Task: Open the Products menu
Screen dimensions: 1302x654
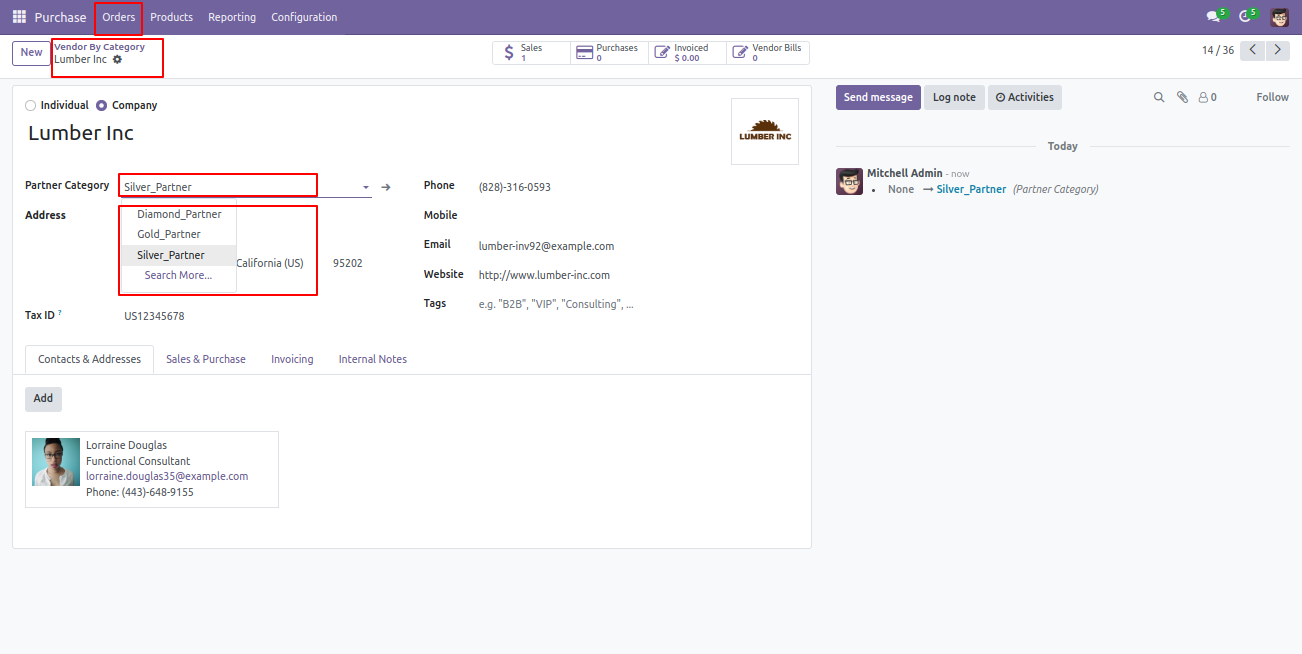Action: tap(171, 17)
